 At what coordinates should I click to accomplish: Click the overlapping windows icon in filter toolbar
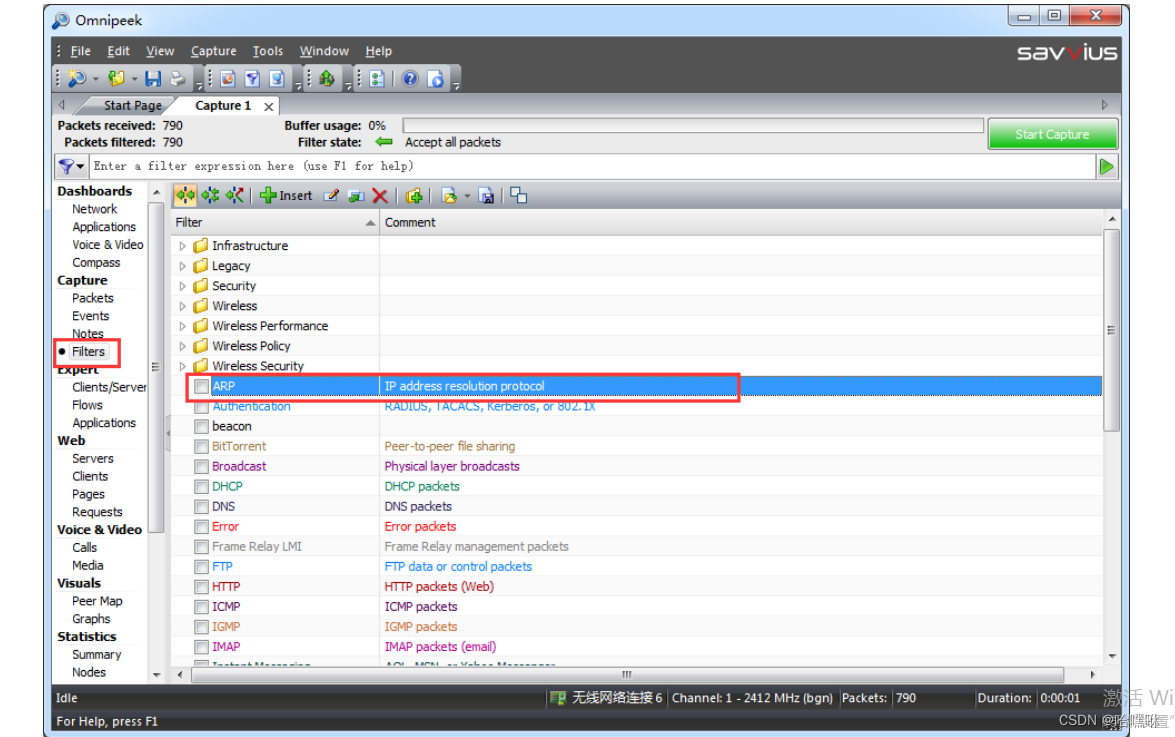519,195
